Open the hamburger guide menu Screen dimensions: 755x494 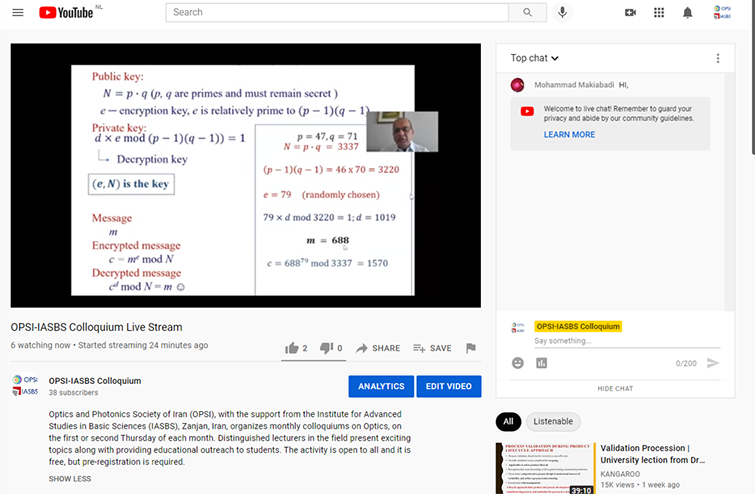[18, 12]
